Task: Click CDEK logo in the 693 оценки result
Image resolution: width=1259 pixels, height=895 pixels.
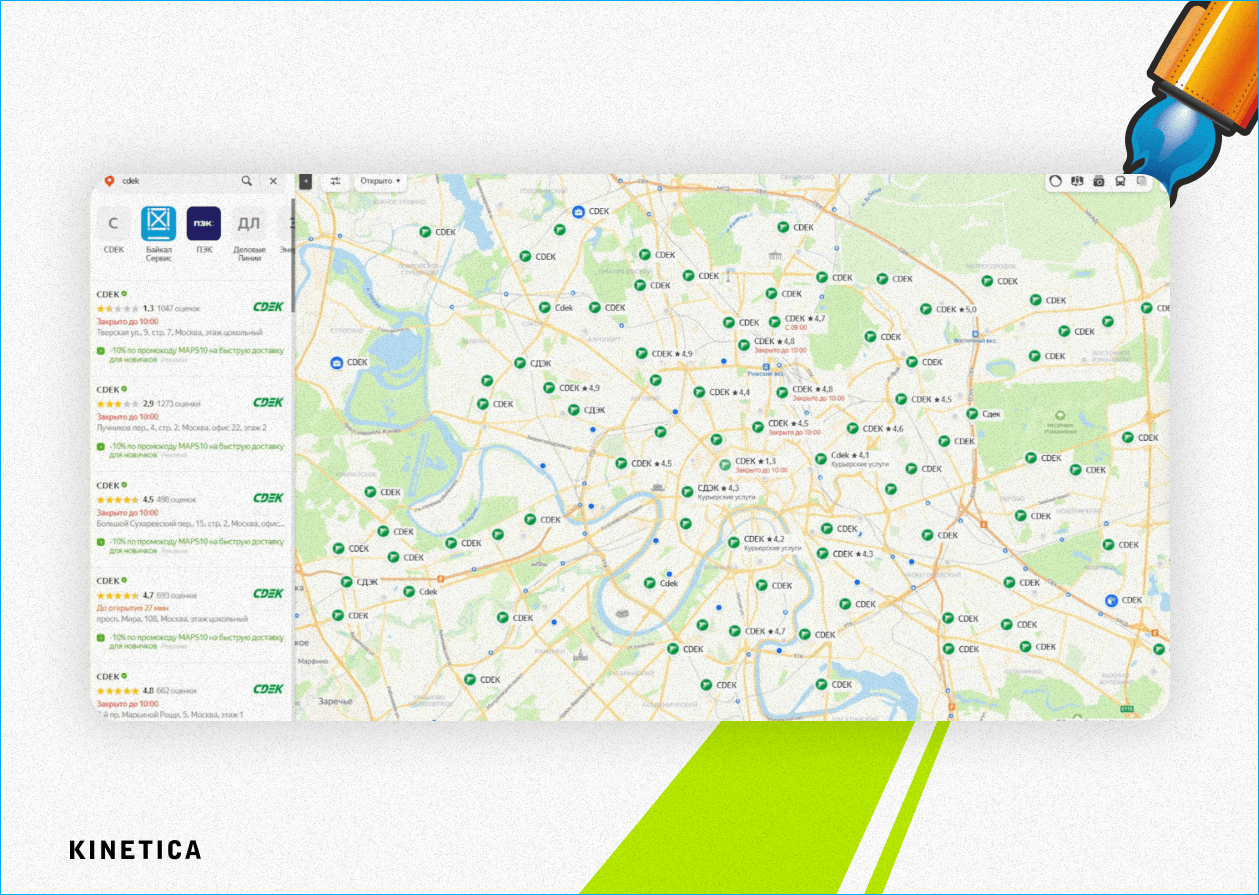Action: (x=268, y=593)
